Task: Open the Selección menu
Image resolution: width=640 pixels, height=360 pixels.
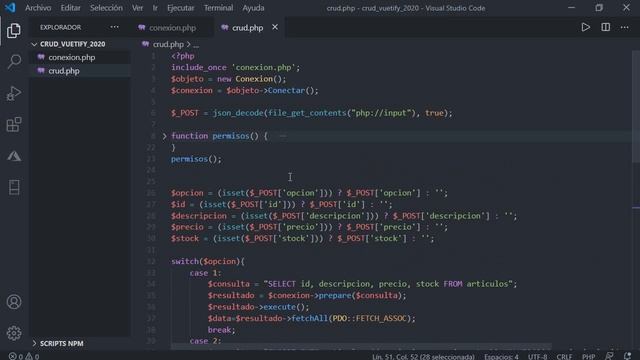Action: 106,8
